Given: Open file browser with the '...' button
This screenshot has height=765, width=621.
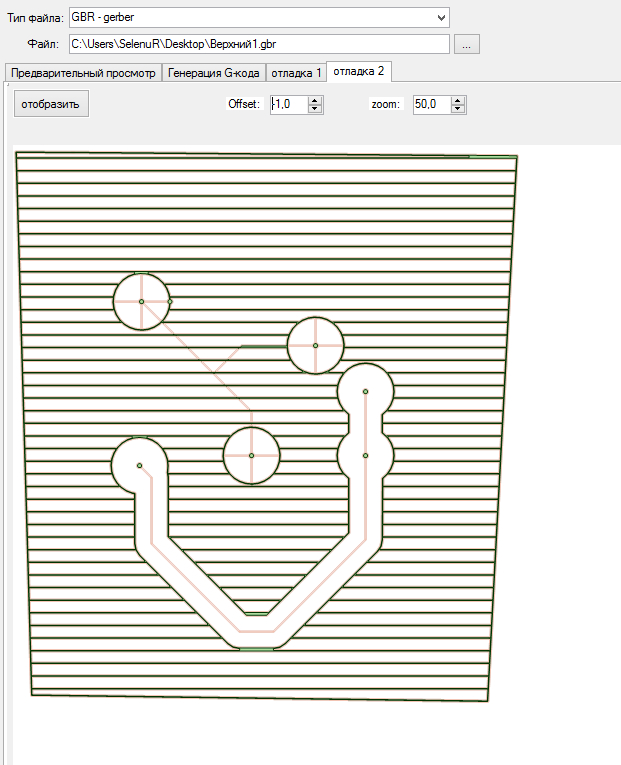Looking at the screenshot, I should (x=467, y=44).
